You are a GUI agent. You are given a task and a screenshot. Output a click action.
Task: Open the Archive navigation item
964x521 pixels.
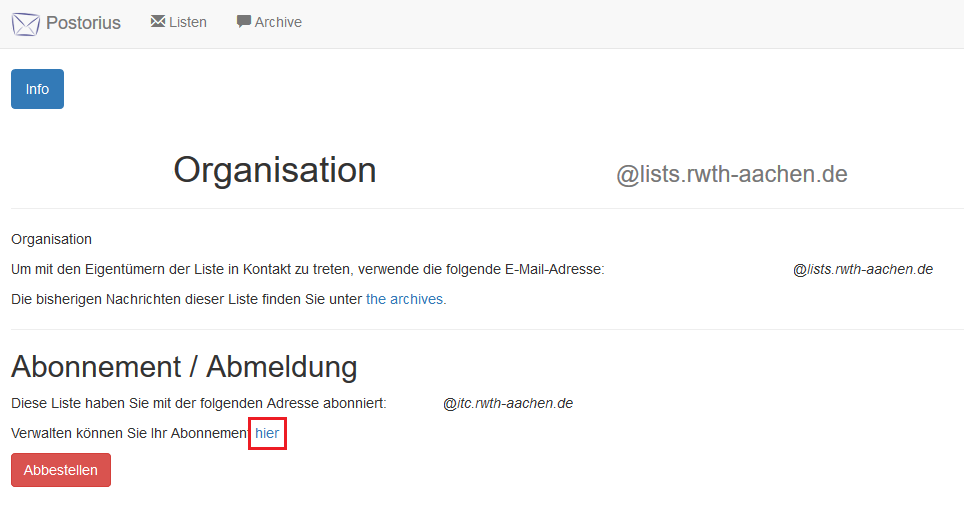point(277,22)
